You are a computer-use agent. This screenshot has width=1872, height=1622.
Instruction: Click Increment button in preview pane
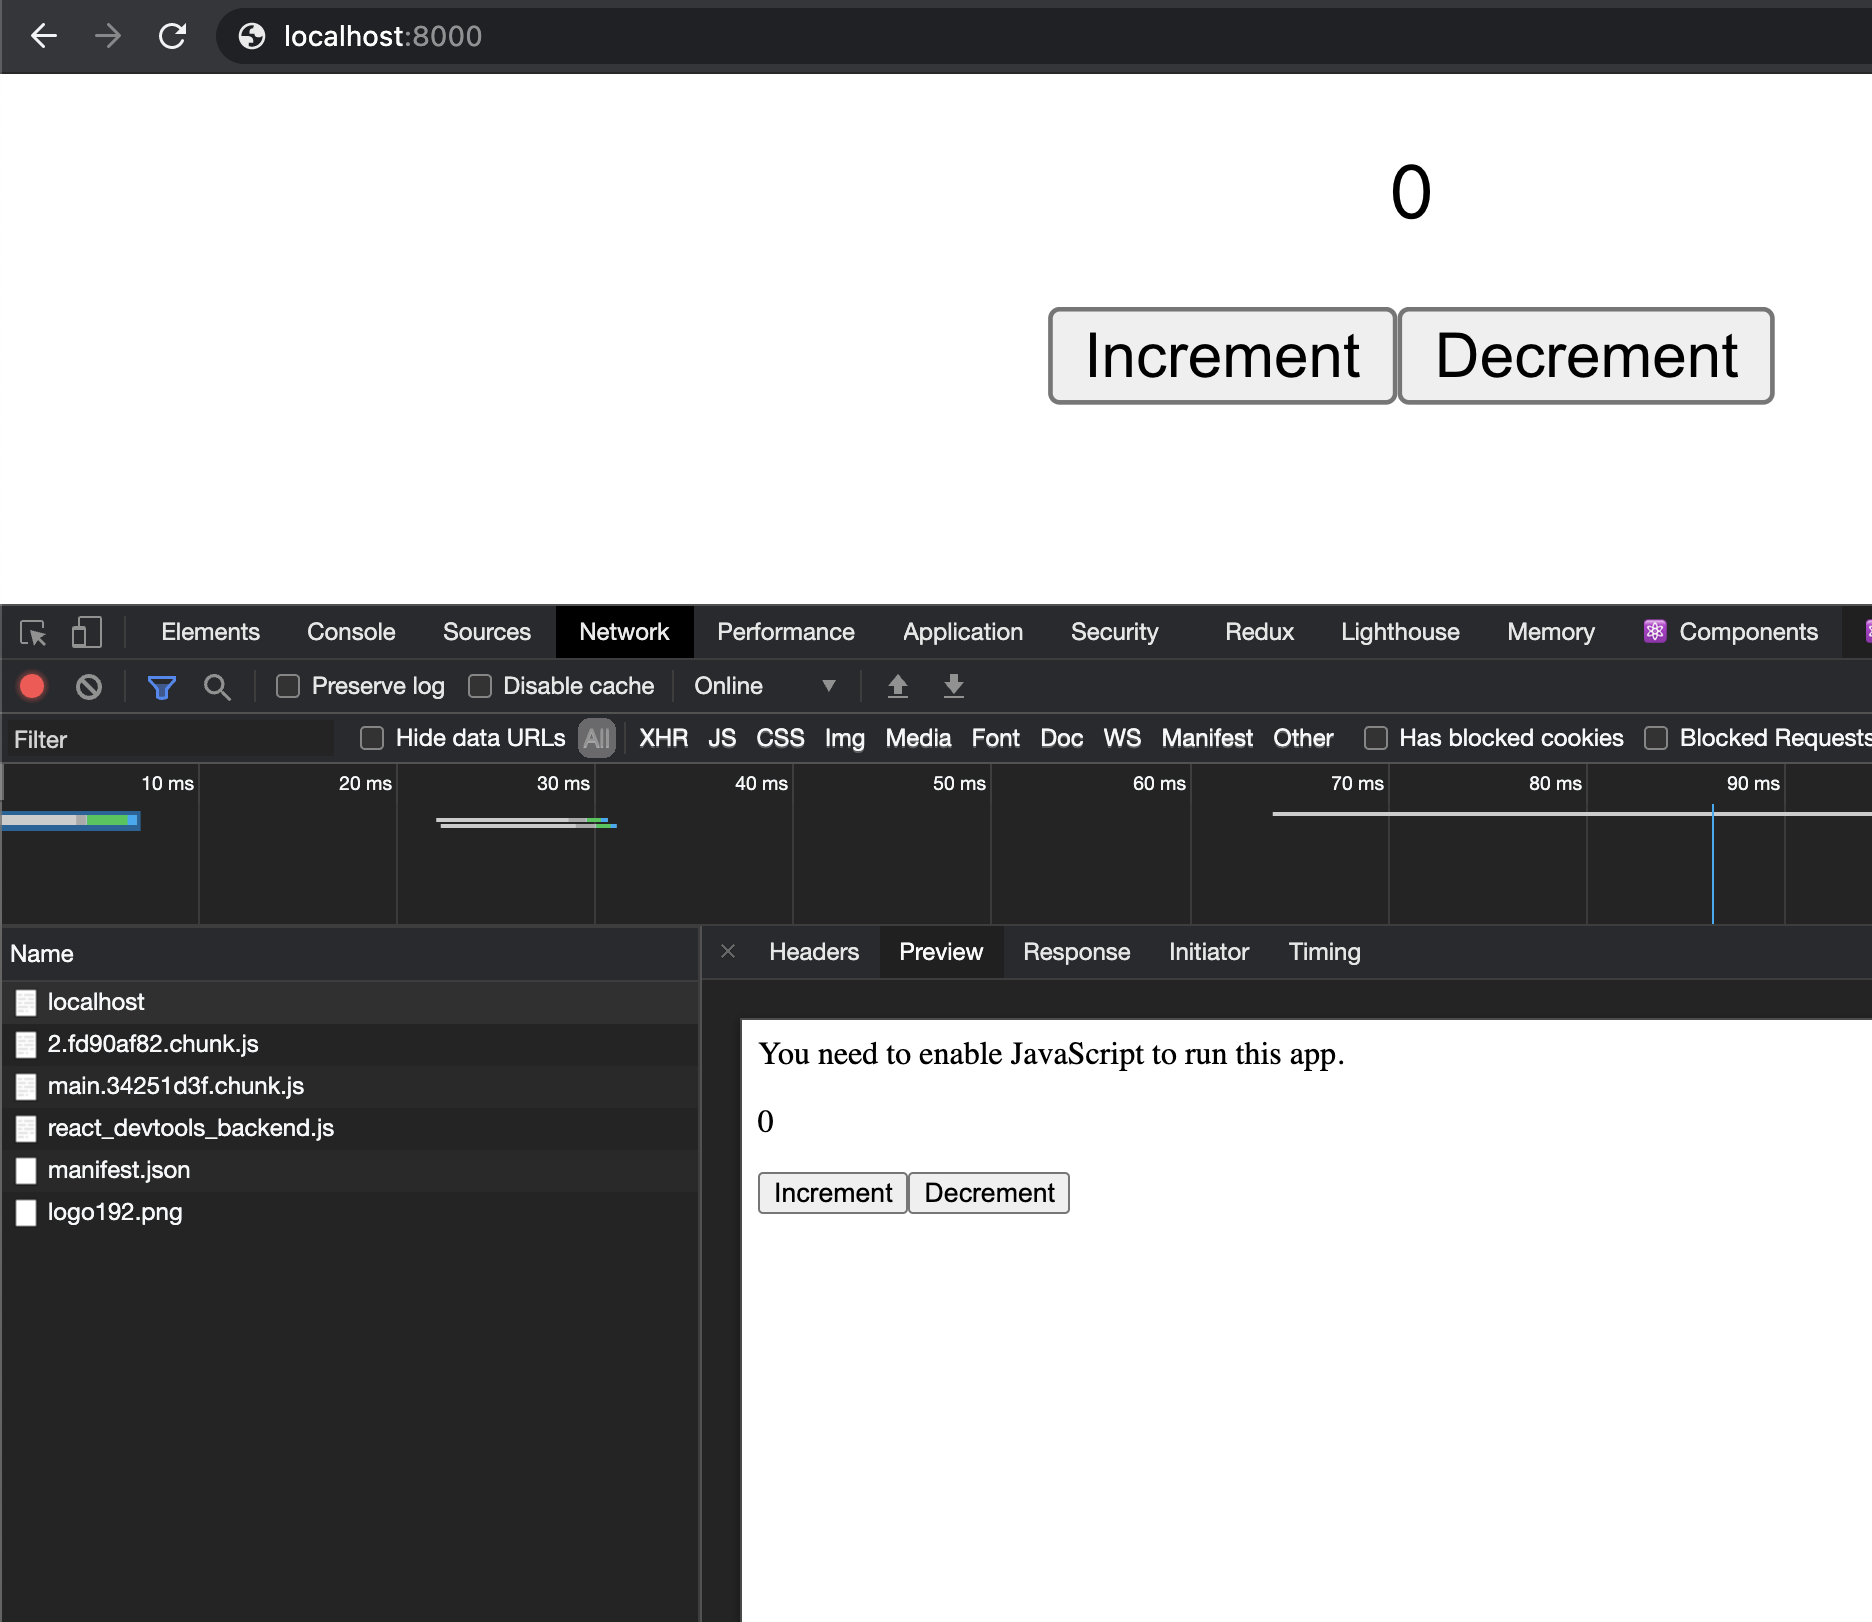click(832, 1193)
